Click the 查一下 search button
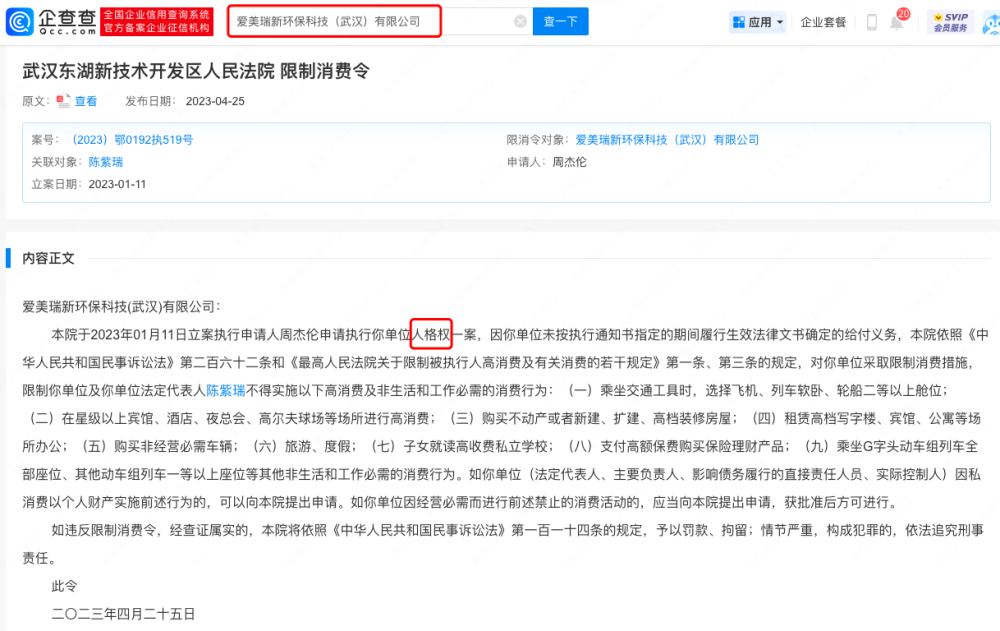 pos(561,22)
